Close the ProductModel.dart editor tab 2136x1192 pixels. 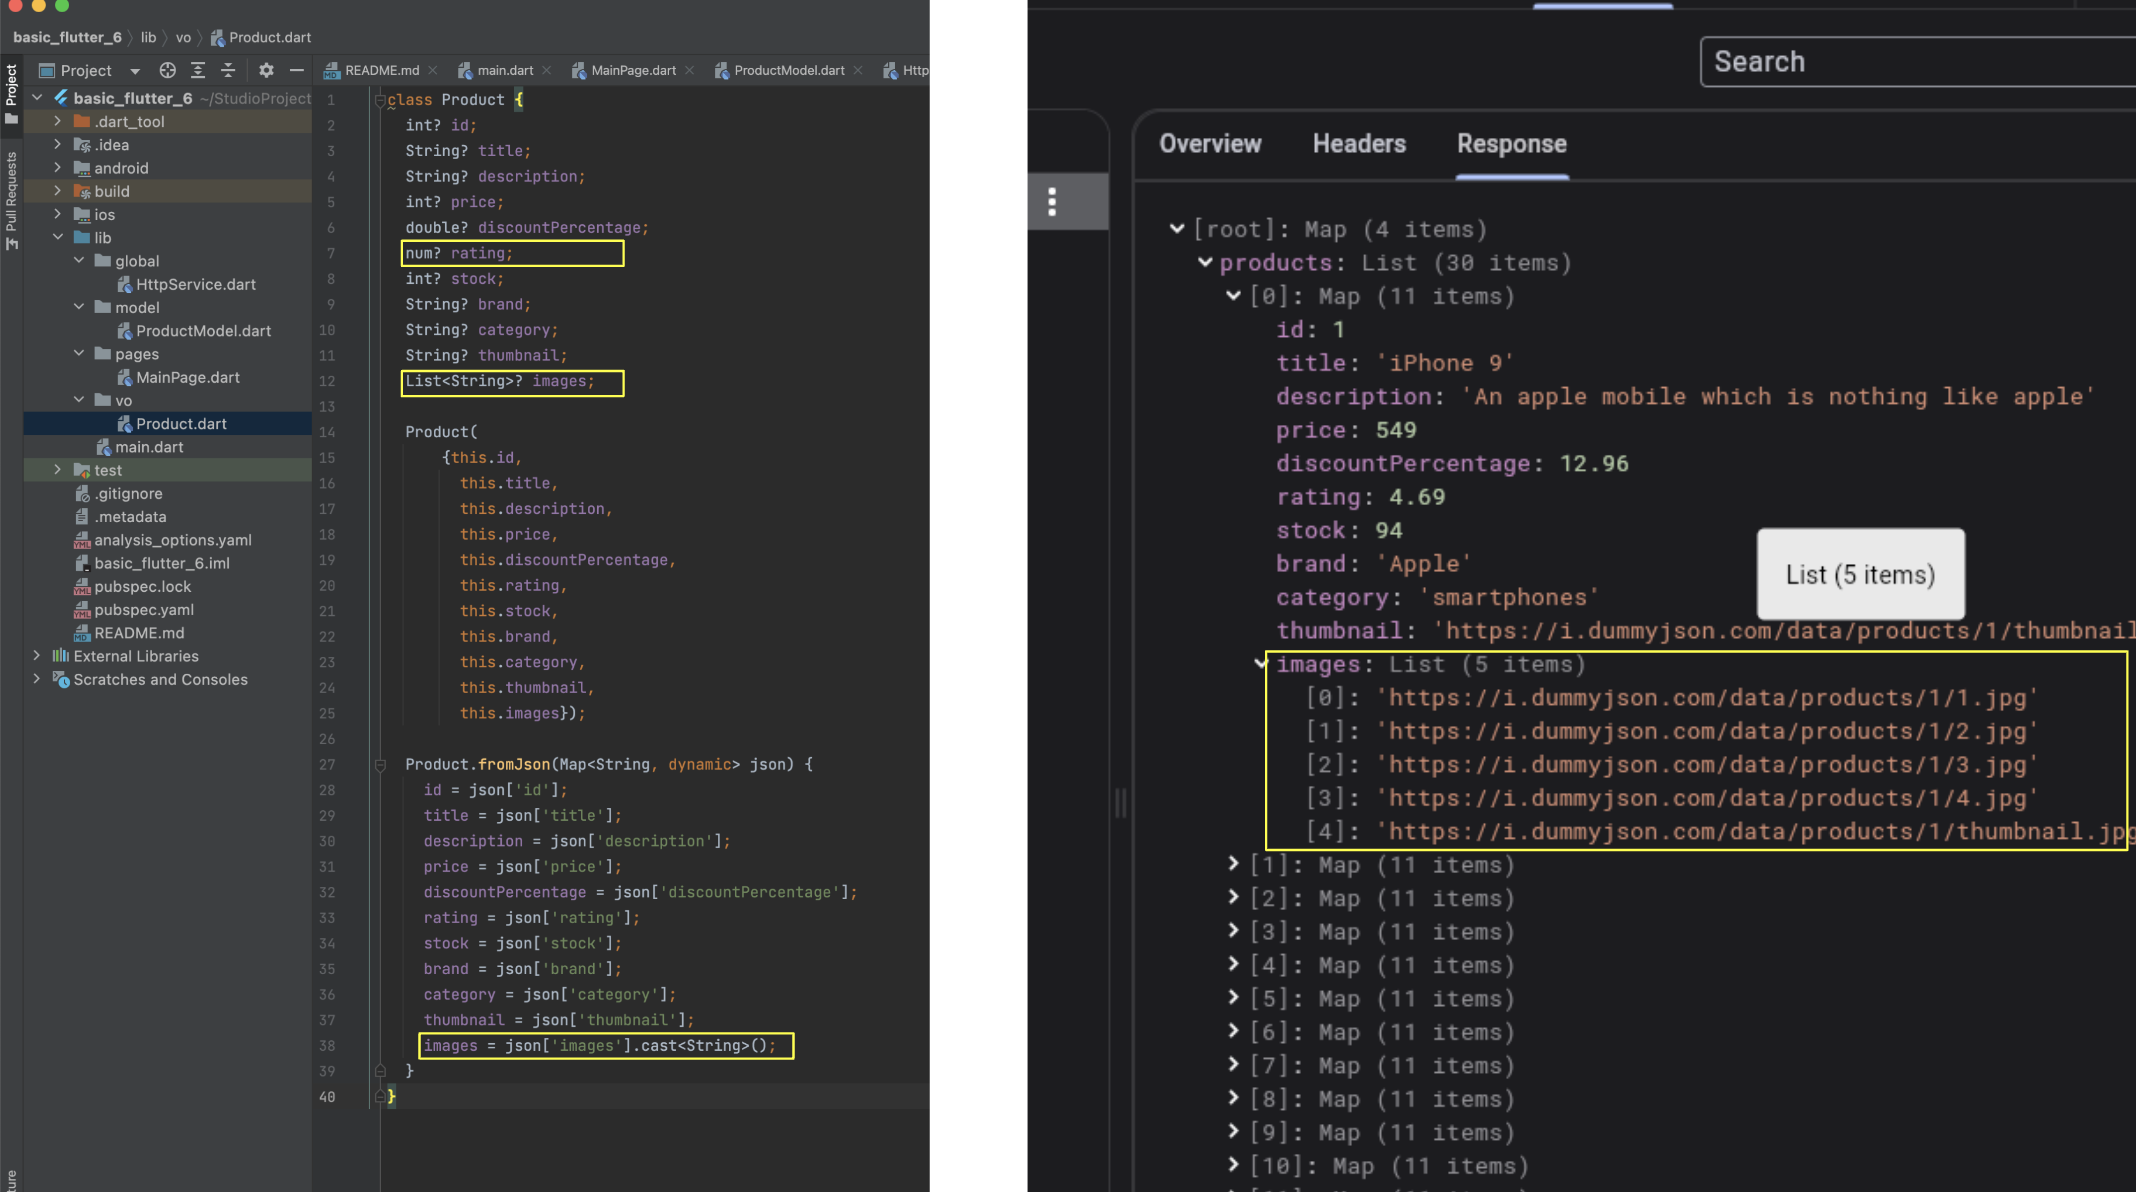[x=858, y=70]
